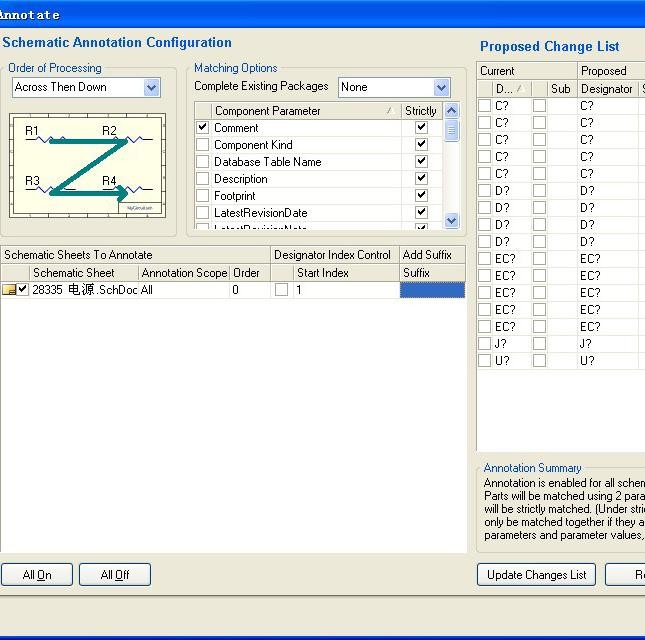This screenshot has width=645, height=640.
Task: Click the Z-pattern processing order preview image
Action: pyautogui.click(x=87, y=165)
